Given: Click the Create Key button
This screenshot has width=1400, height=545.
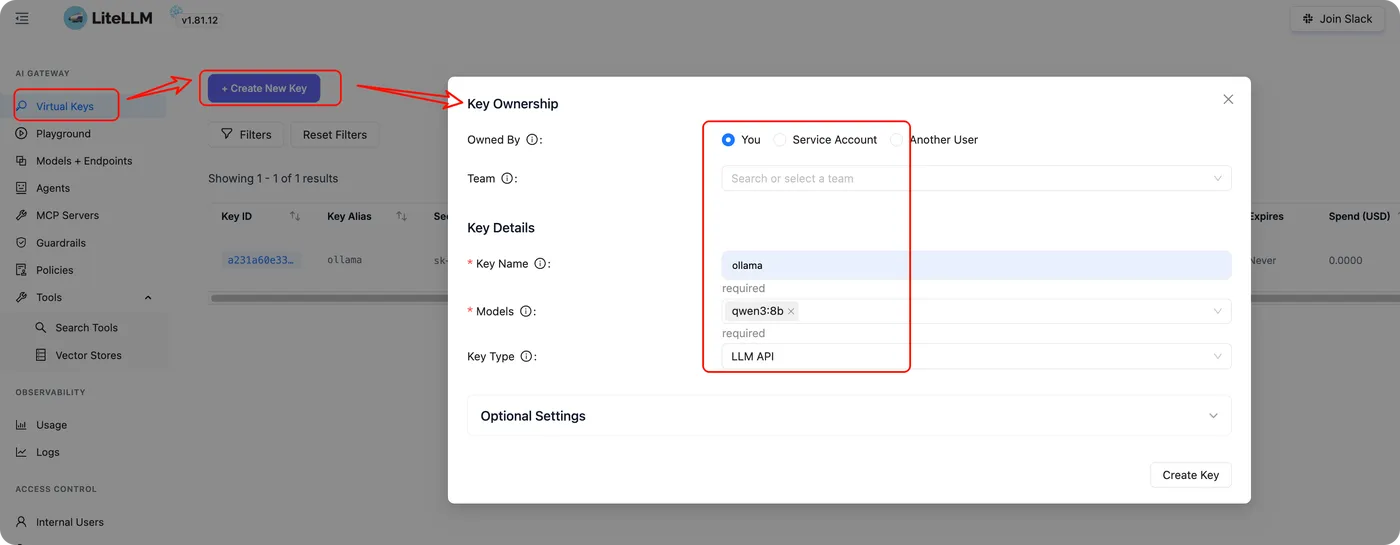Looking at the screenshot, I should [x=1190, y=475].
